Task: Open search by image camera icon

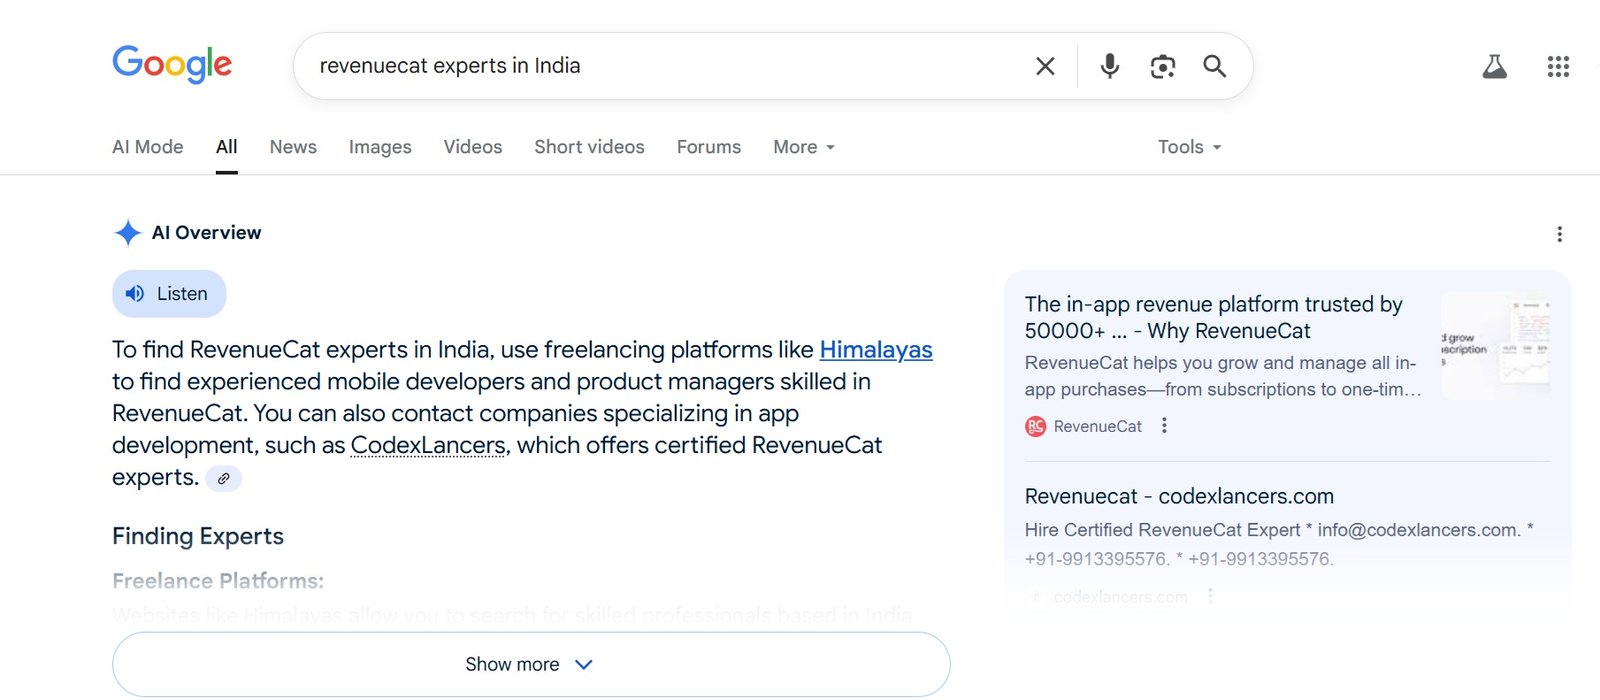Action: 1162,66
